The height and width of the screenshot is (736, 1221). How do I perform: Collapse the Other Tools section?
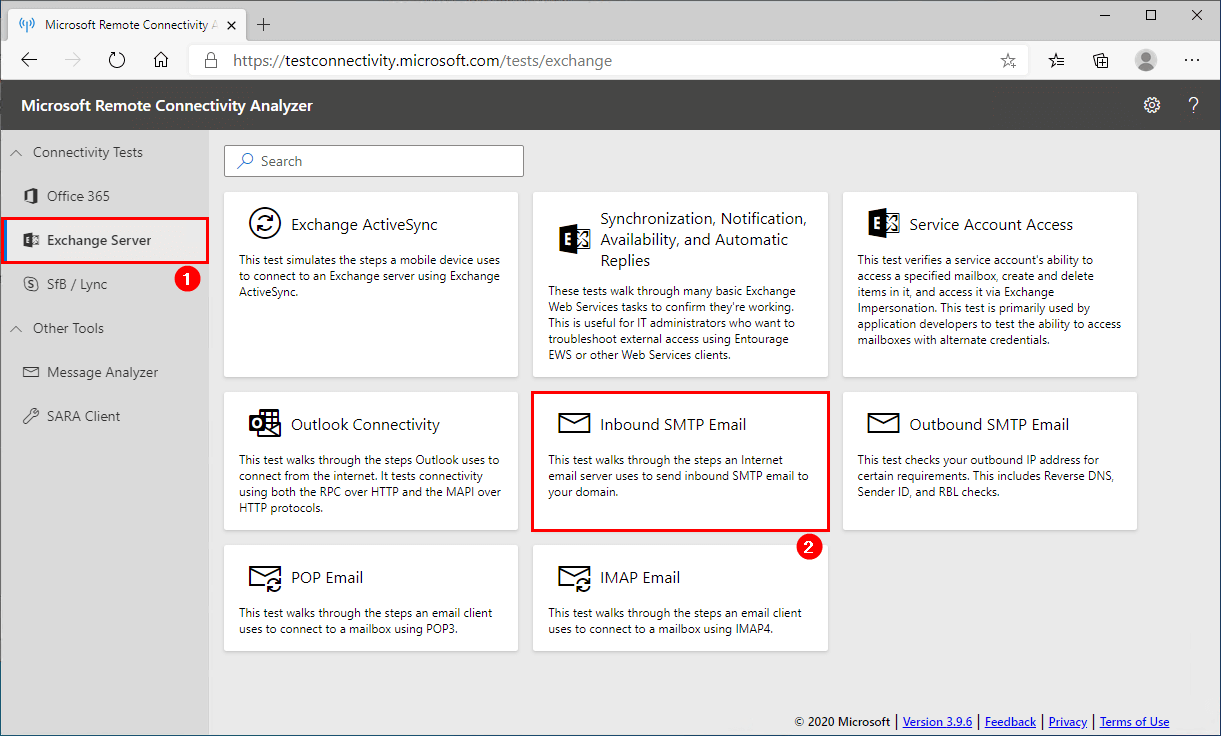click(15, 328)
